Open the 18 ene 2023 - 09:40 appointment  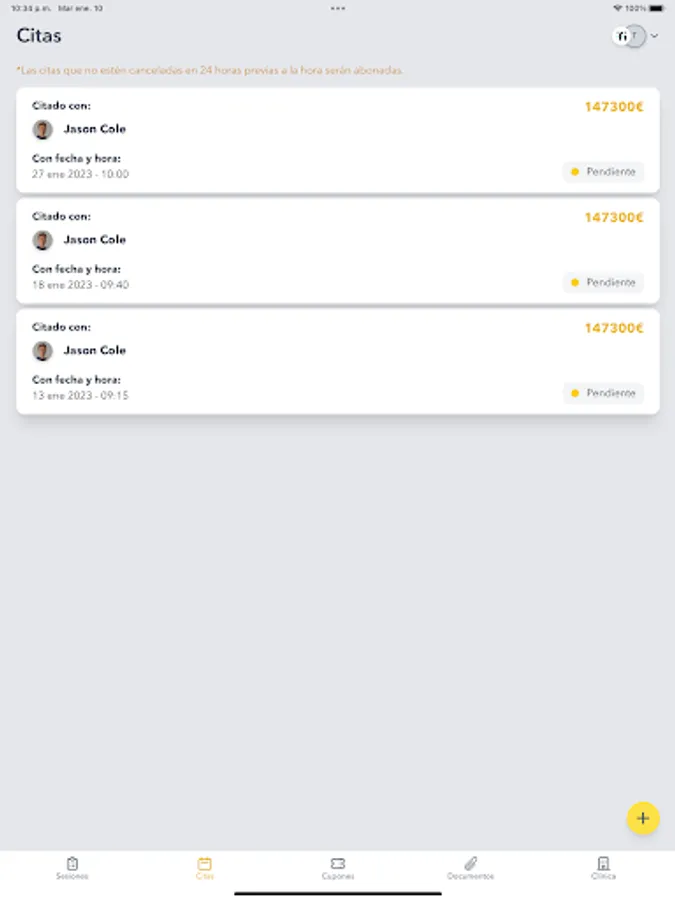coord(80,285)
